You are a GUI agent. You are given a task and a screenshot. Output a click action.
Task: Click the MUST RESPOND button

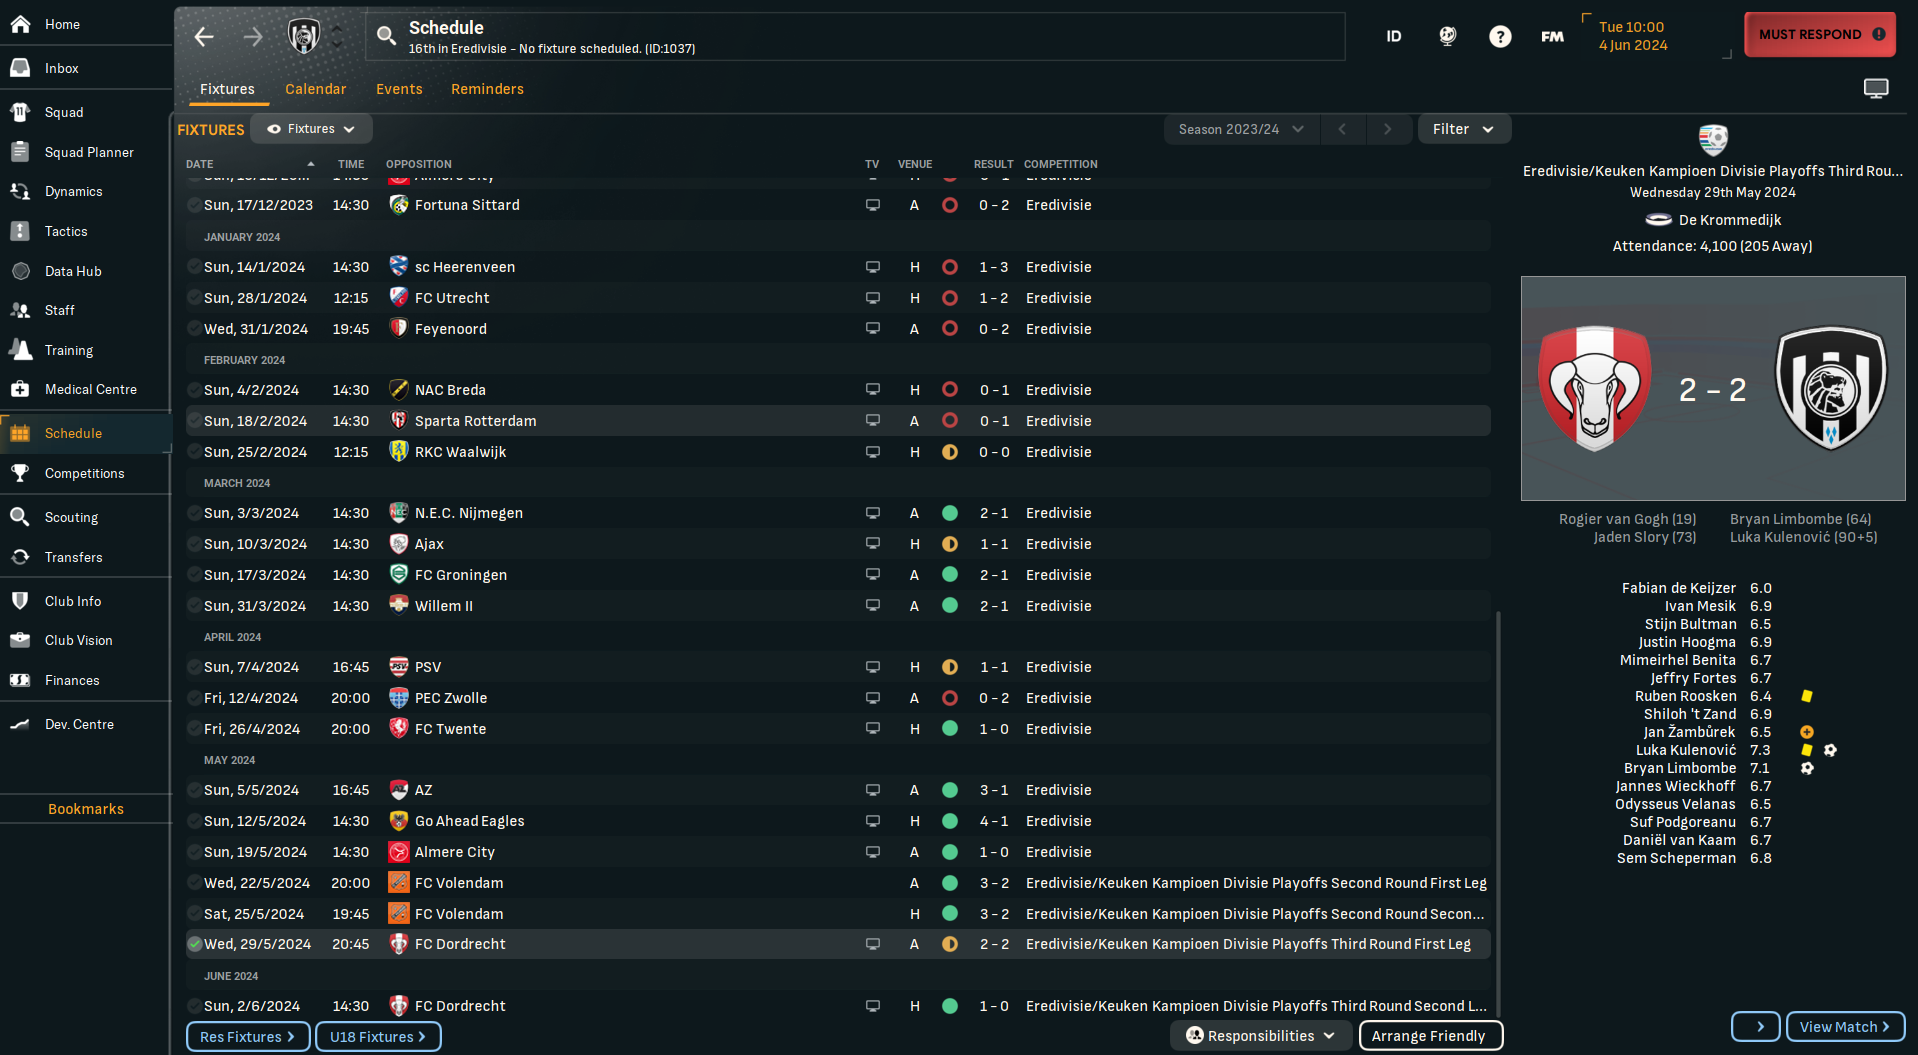(1820, 34)
